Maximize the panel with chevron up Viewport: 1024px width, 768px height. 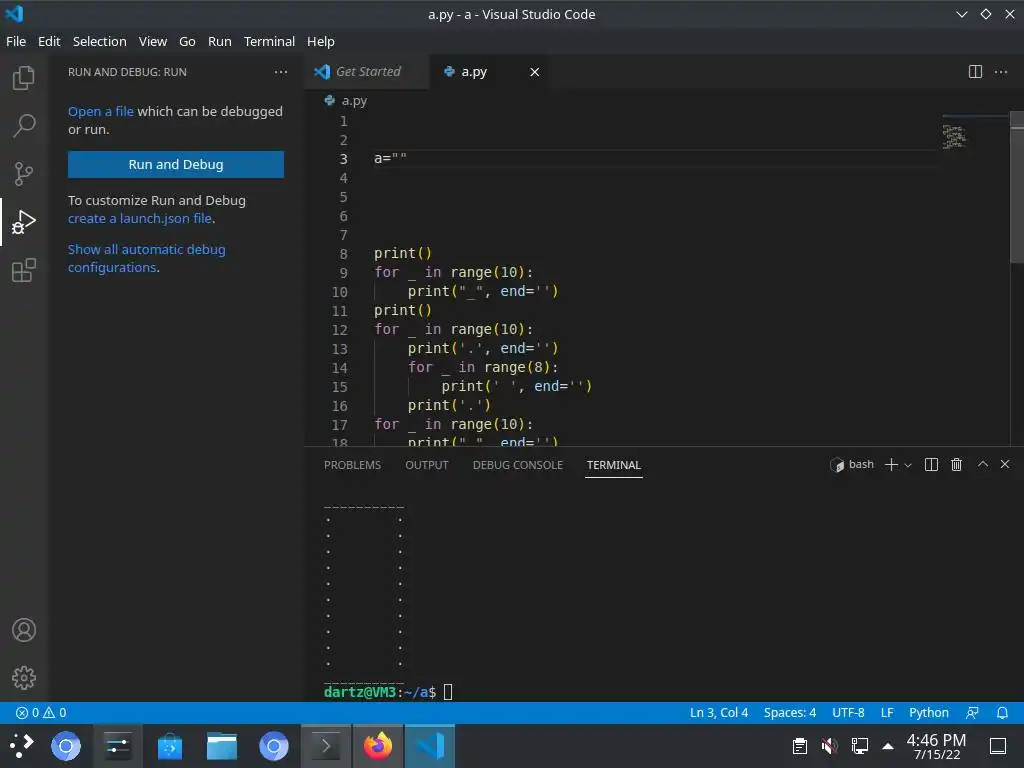[982, 464]
